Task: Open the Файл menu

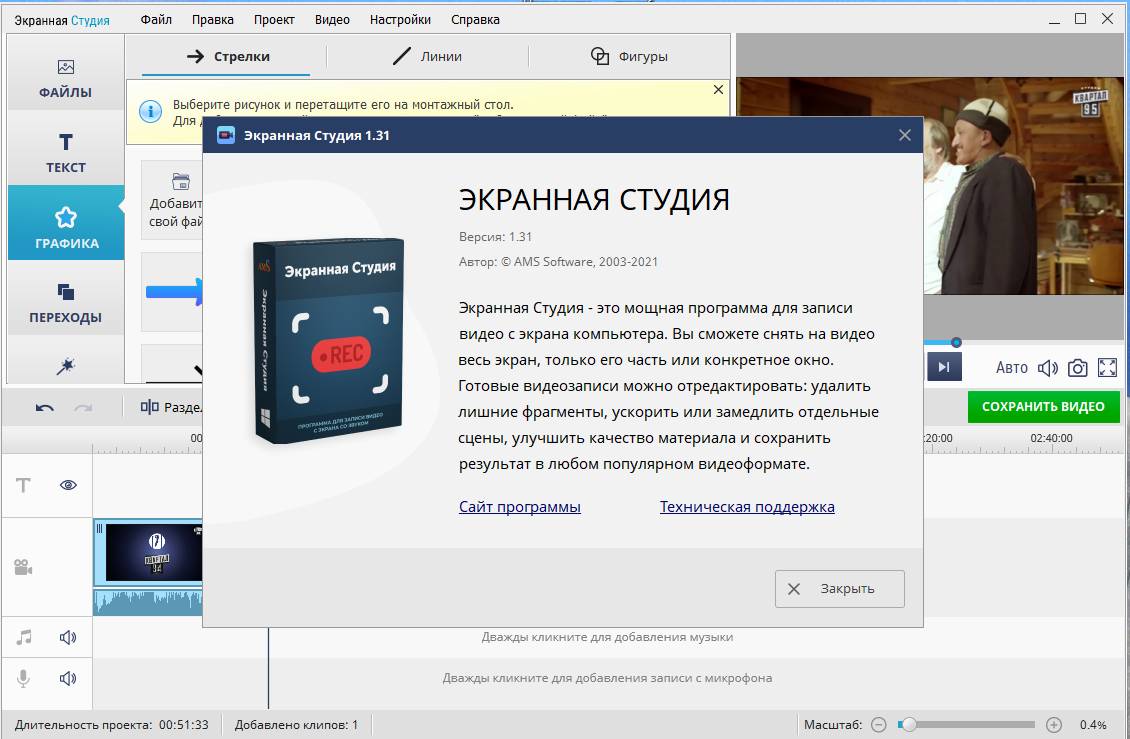Action: tap(156, 19)
